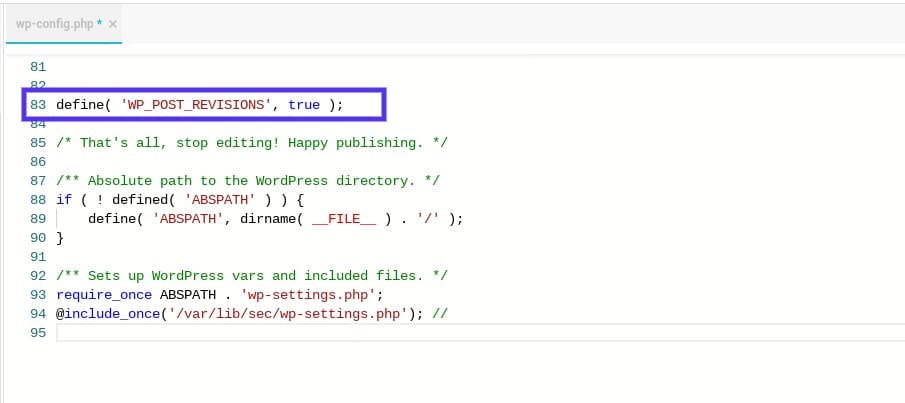Close the wp-config.php tab
The width and height of the screenshot is (905, 403).
click(x=111, y=24)
